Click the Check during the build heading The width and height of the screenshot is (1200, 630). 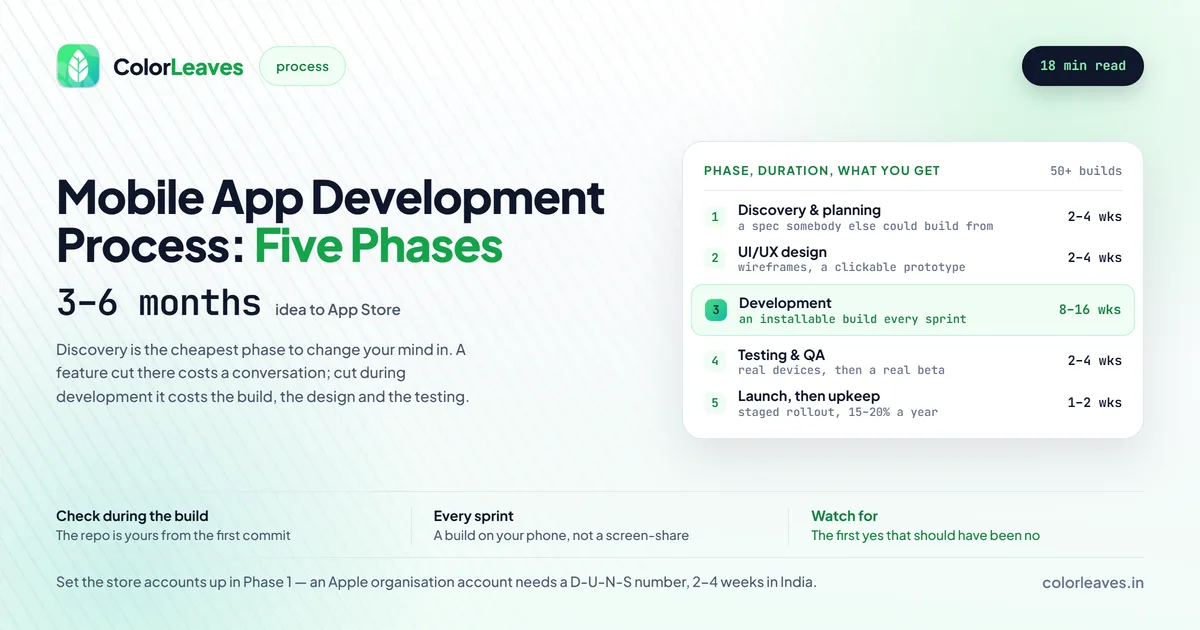coord(132,516)
